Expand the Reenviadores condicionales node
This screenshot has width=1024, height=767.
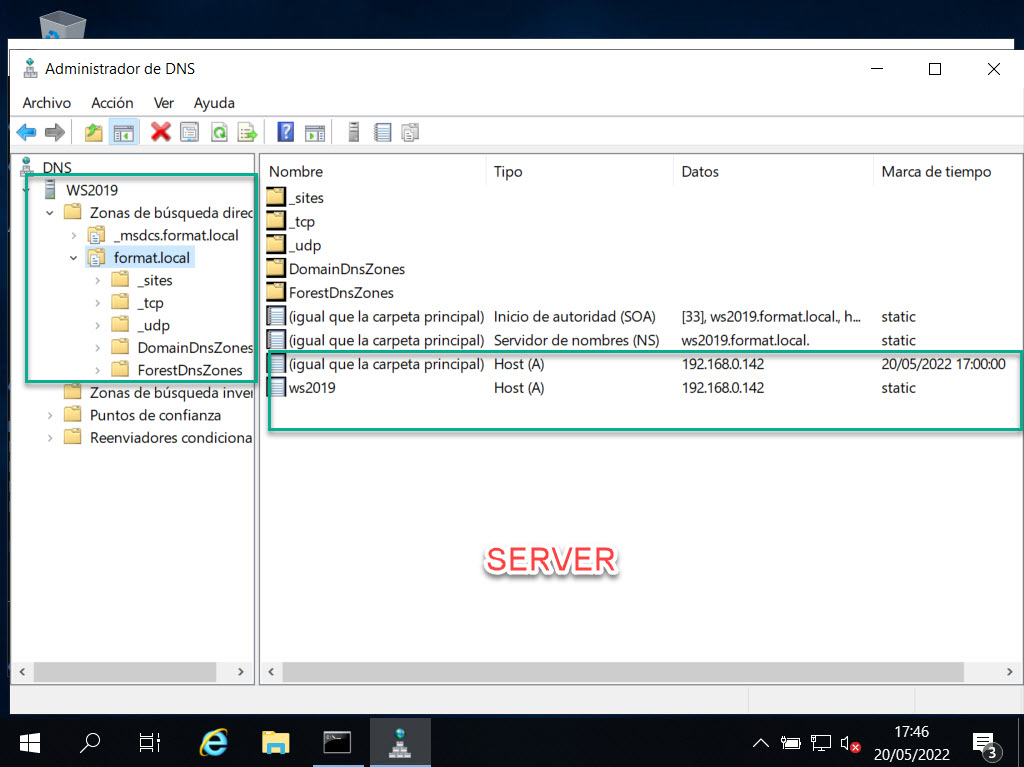pos(50,438)
